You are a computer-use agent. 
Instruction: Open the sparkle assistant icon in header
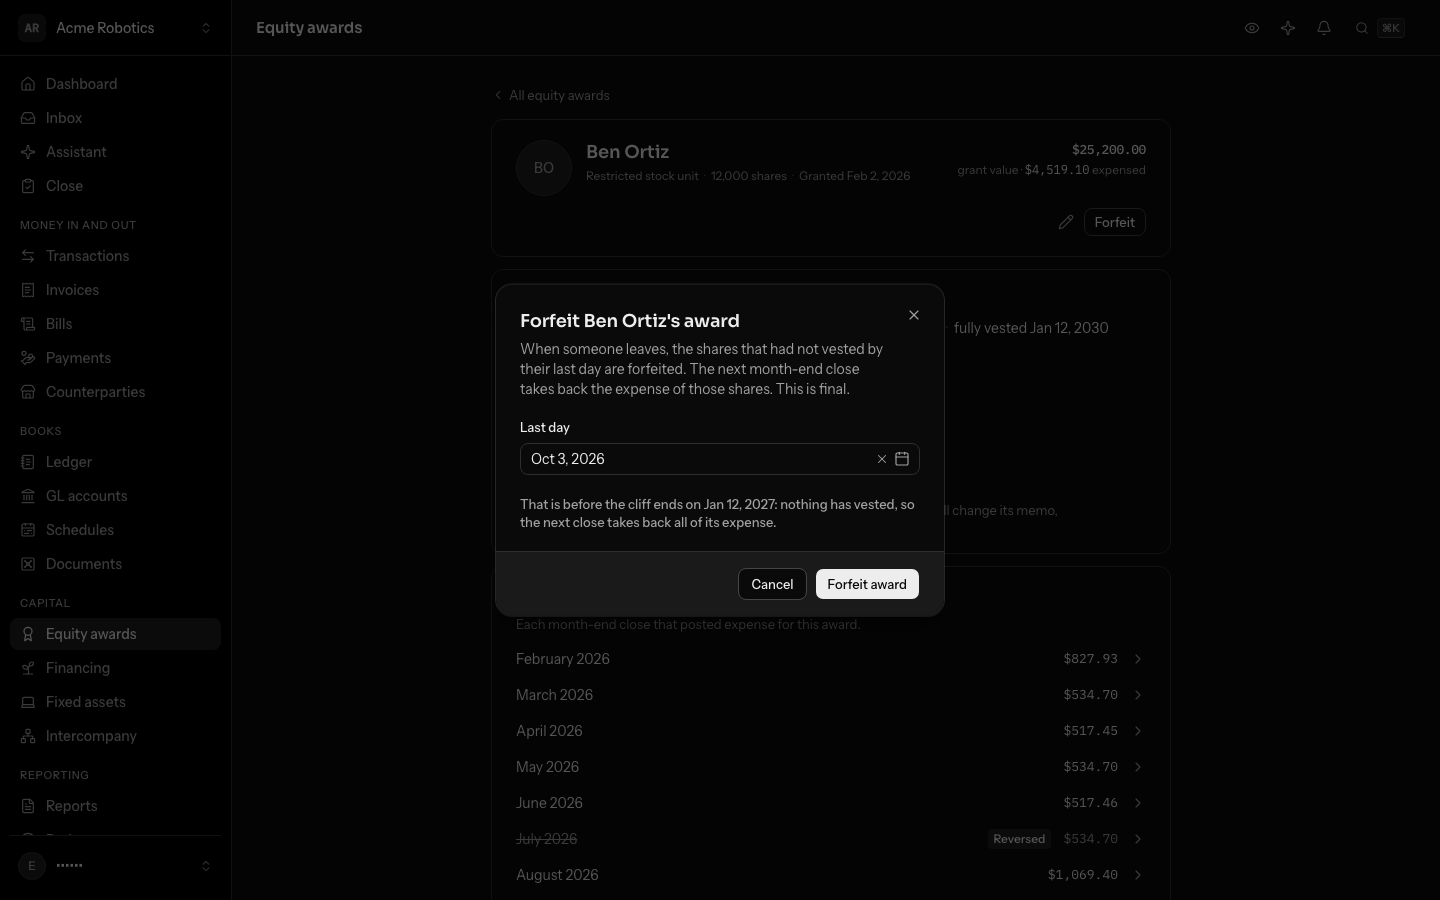tap(1288, 28)
